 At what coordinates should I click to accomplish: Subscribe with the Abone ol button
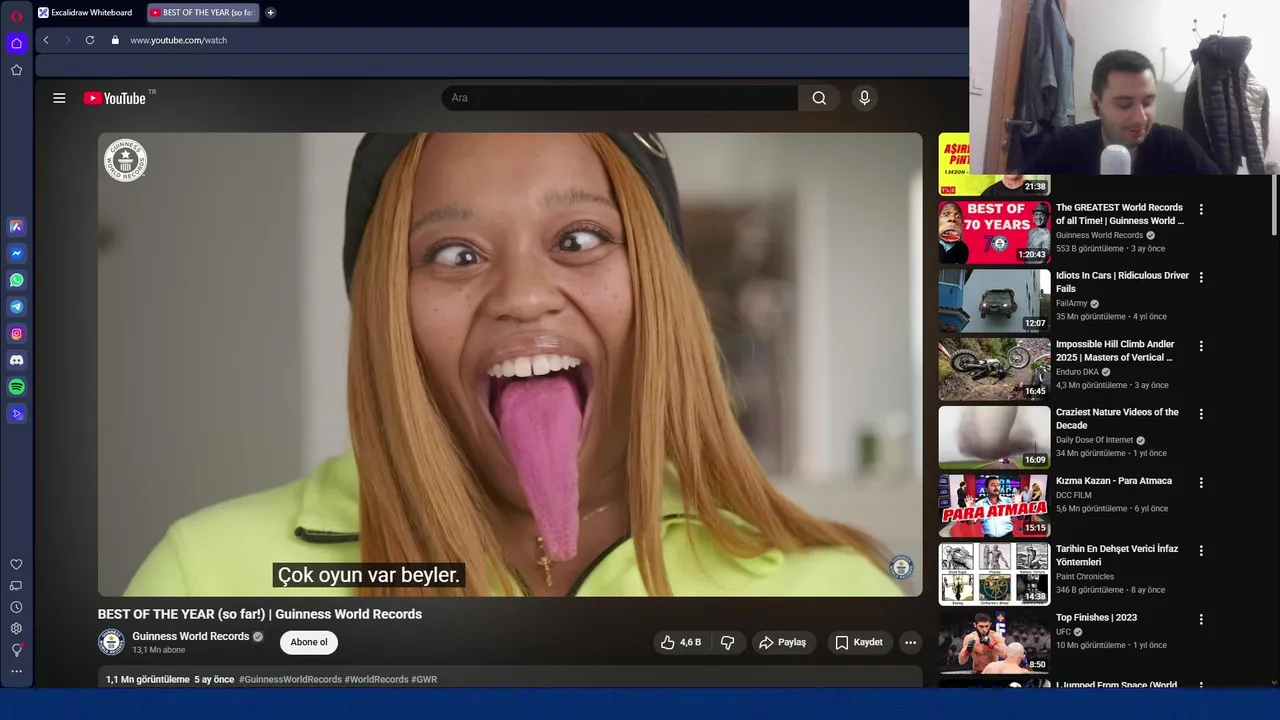(x=309, y=642)
